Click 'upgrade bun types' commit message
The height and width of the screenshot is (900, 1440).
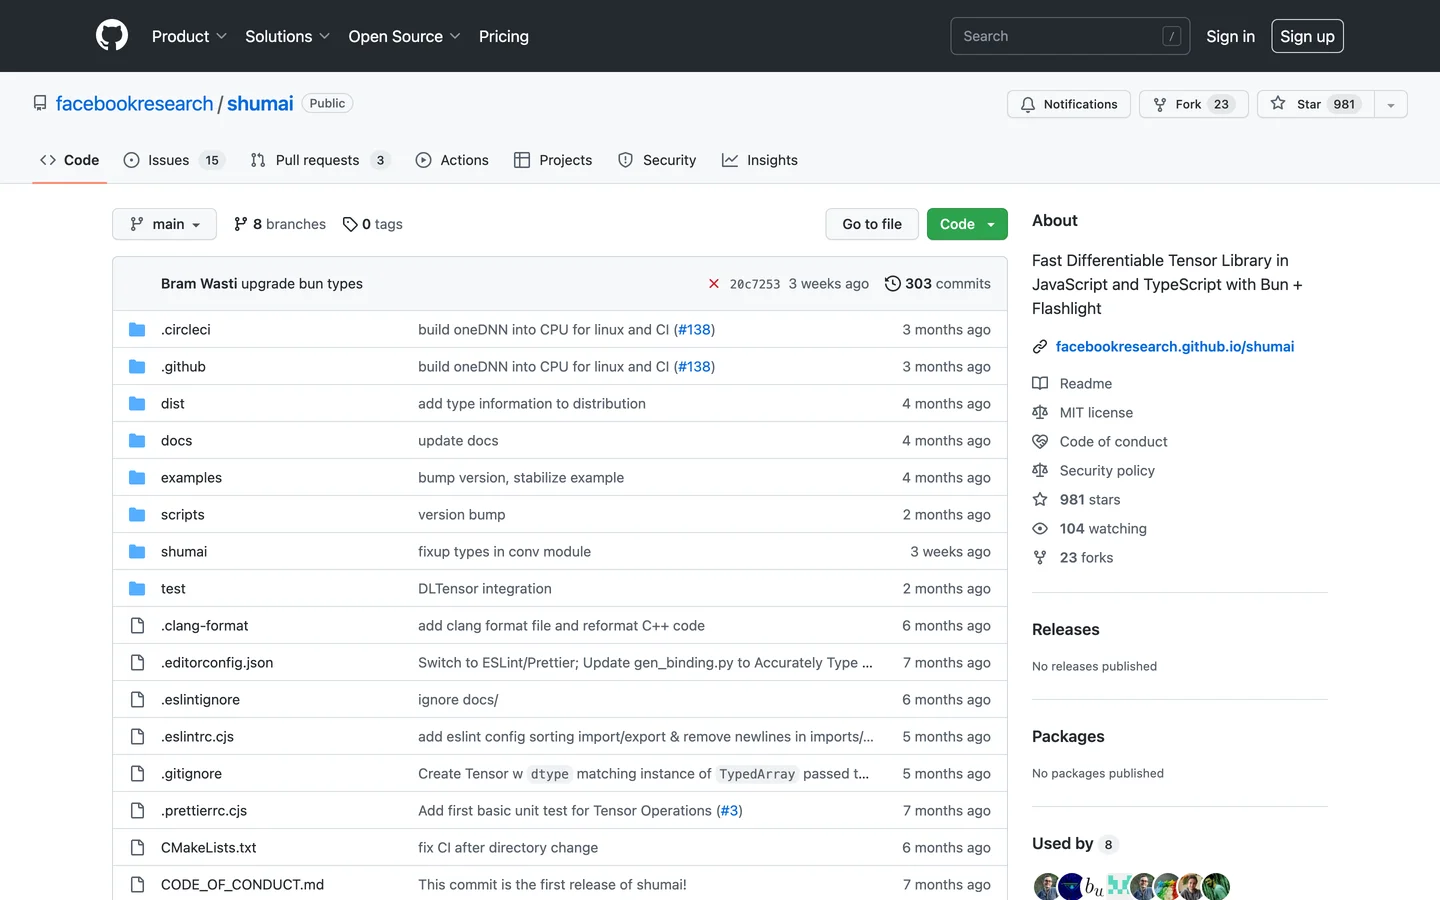302,284
